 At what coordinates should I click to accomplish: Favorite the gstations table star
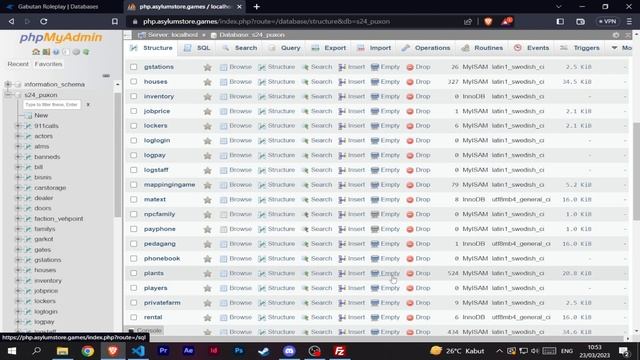pos(207,67)
